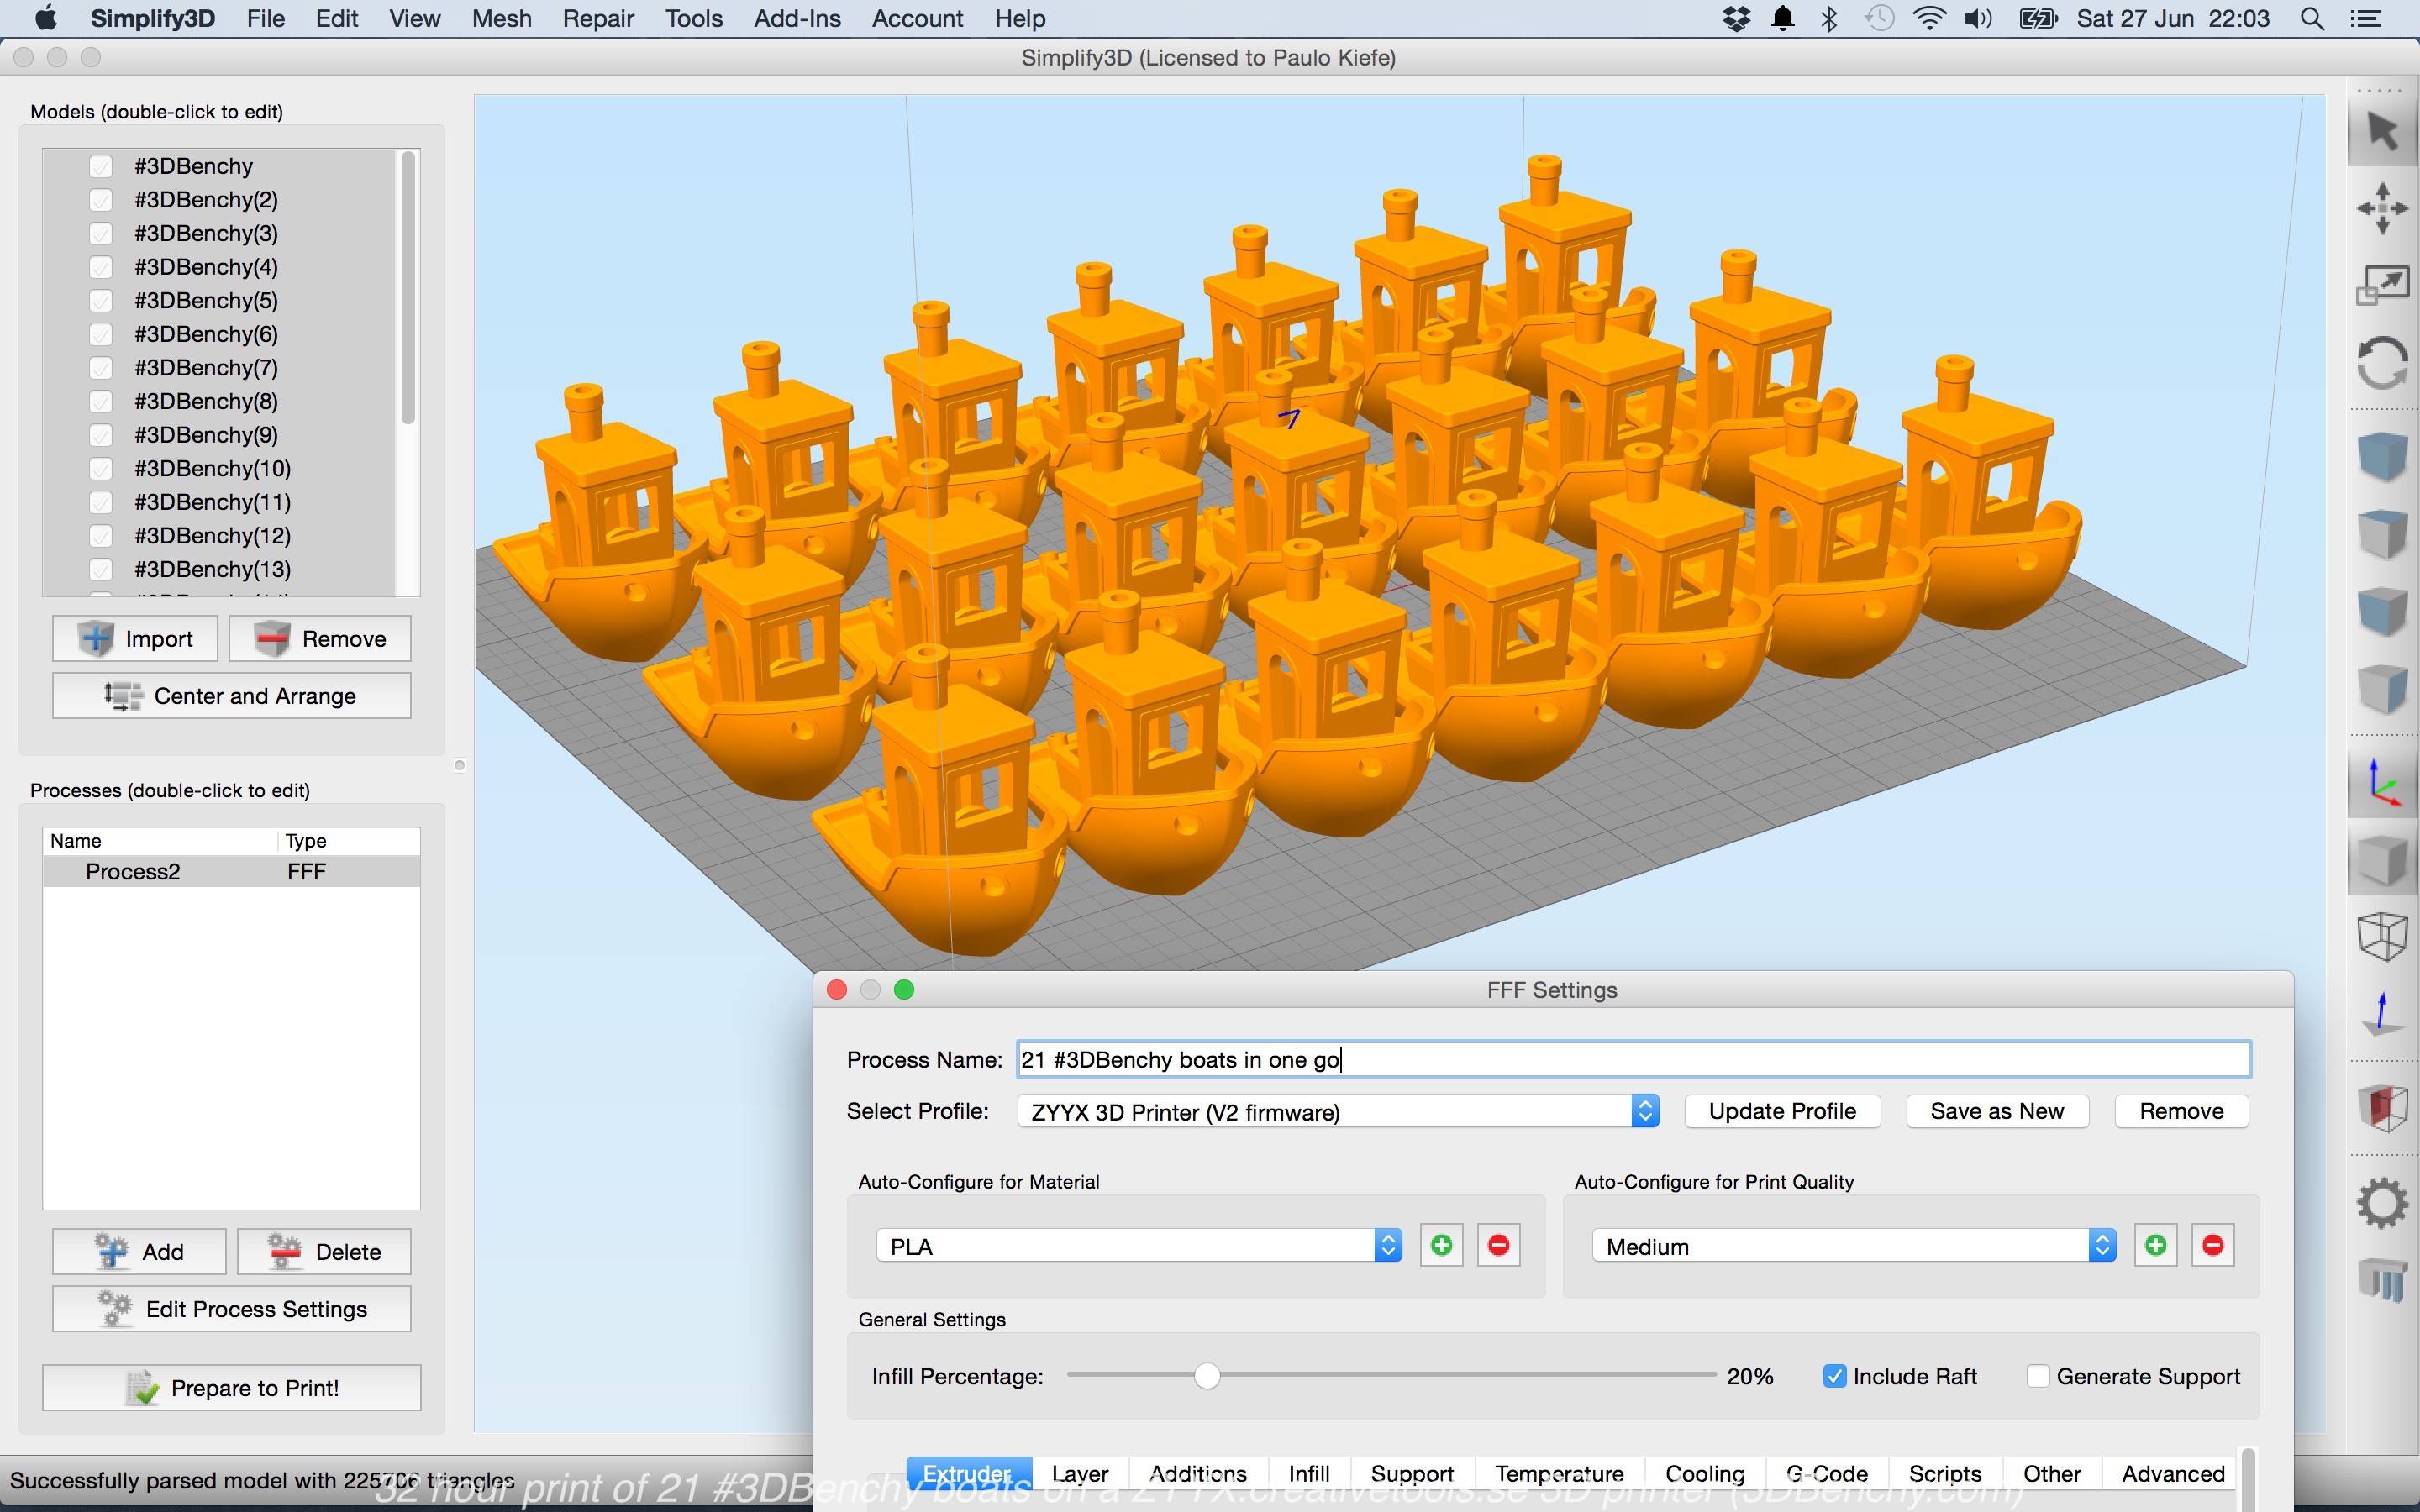Remove the PLA material with the red minus
The width and height of the screenshot is (2420, 1512).
pyautogui.click(x=1498, y=1245)
